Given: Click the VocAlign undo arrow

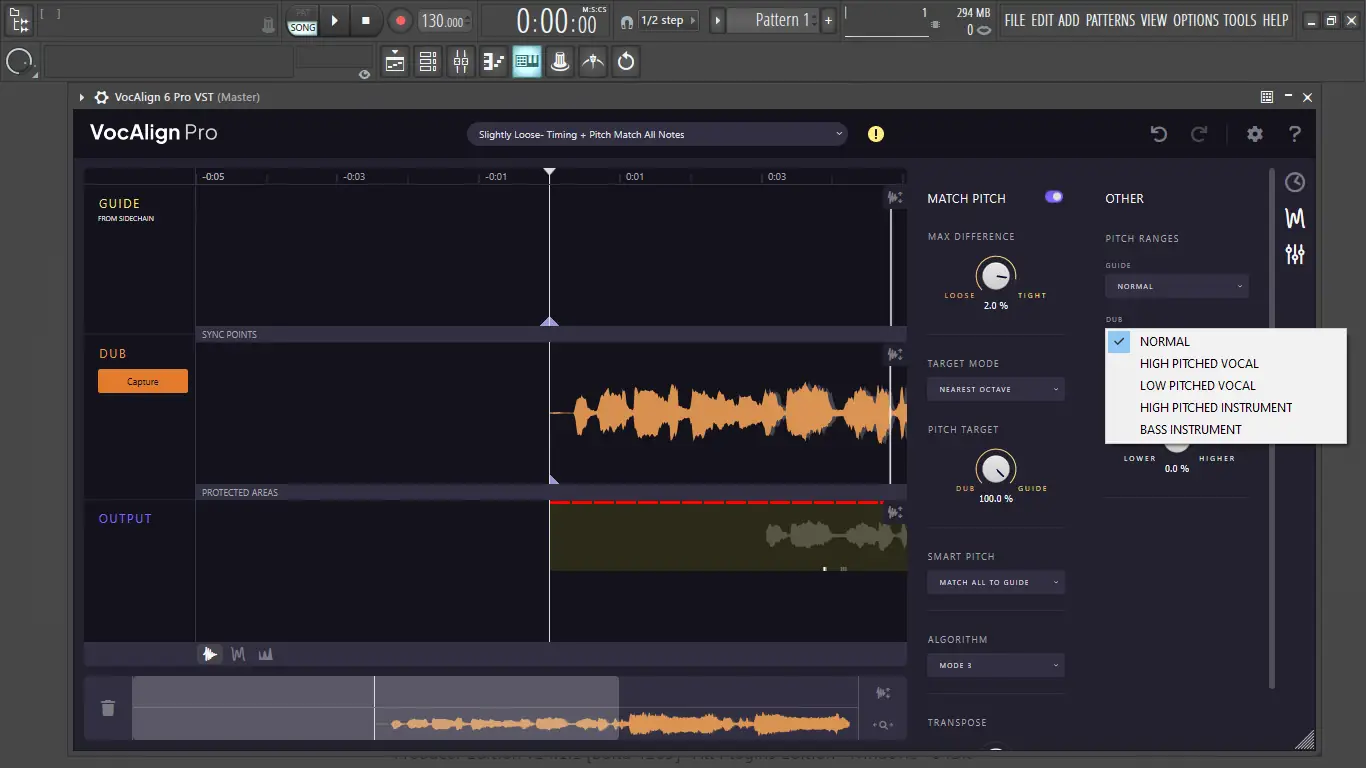Looking at the screenshot, I should [1159, 134].
